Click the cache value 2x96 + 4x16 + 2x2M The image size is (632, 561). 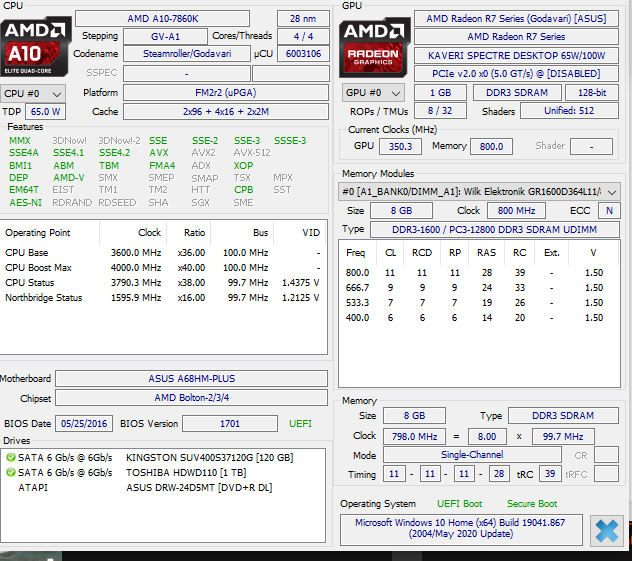pyautogui.click(x=226, y=112)
